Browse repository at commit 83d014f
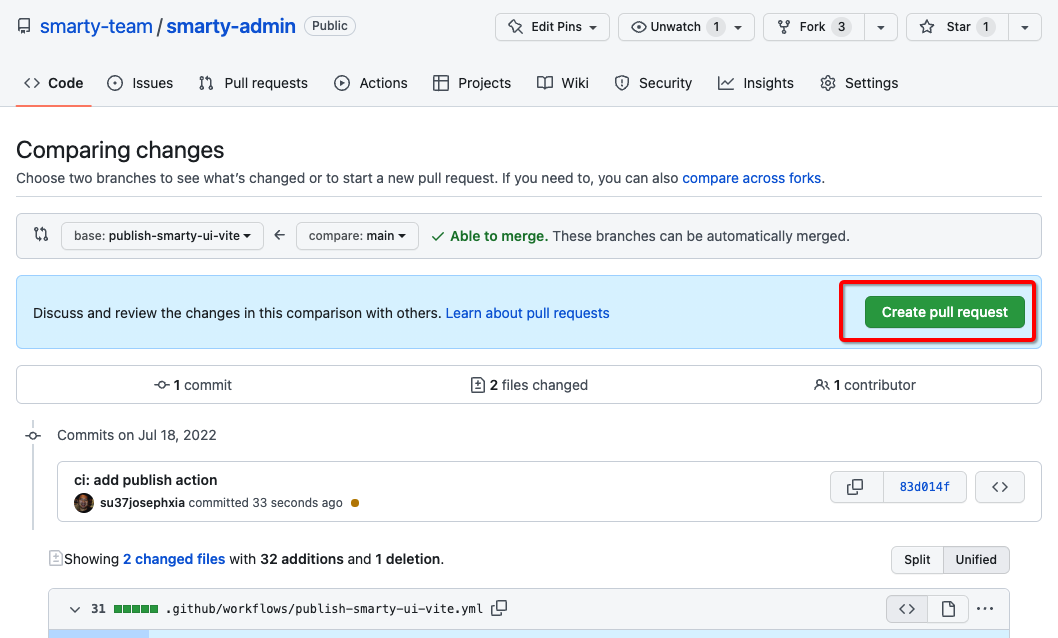1058x638 pixels. (x=999, y=487)
